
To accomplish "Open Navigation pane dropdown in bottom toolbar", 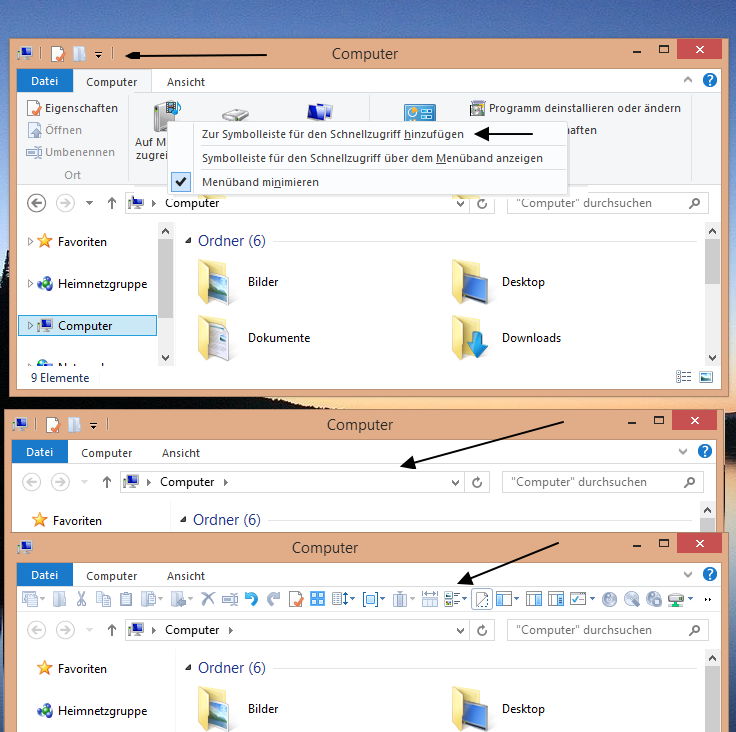I will click(507, 599).
